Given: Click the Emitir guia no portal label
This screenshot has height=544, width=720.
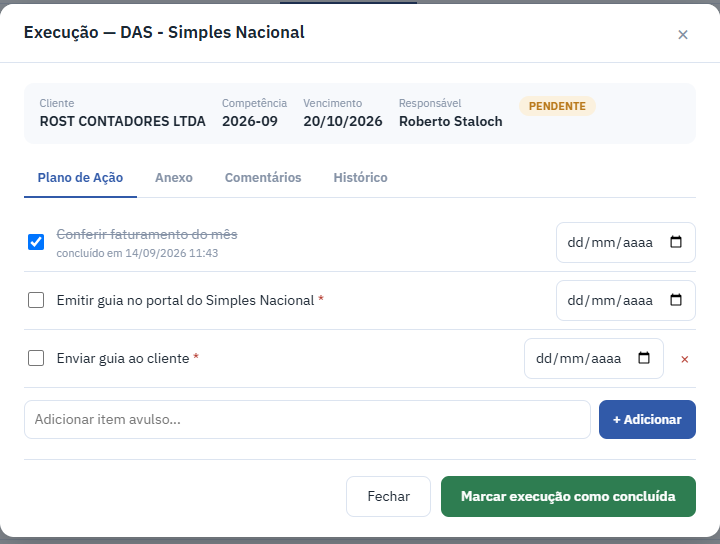Looking at the screenshot, I should pos(186,300).
